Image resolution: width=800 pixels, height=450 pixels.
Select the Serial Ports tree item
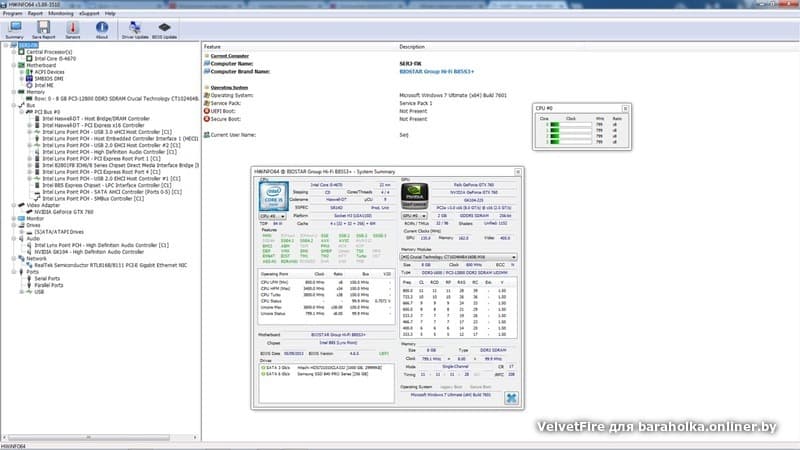click(x=47, y=279)
